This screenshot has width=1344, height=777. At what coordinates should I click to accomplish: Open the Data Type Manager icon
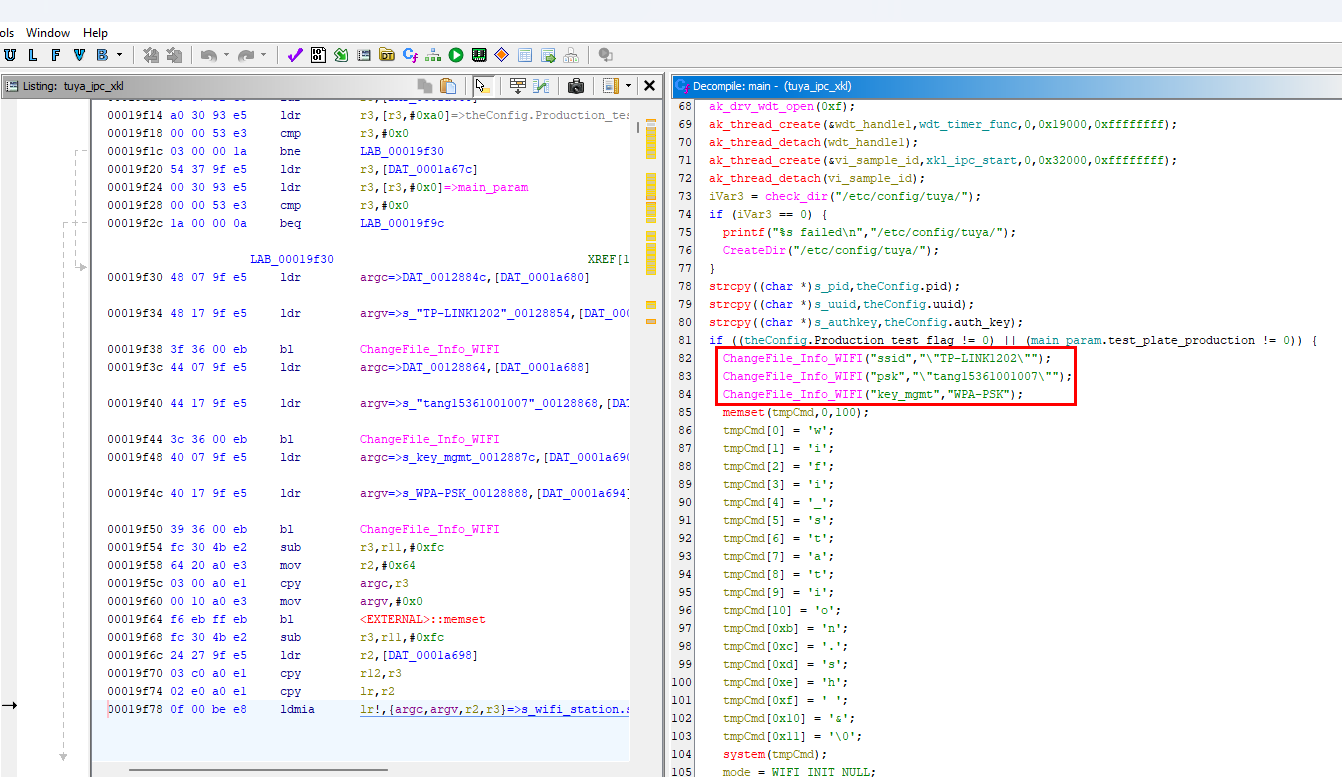coord(387,55)
